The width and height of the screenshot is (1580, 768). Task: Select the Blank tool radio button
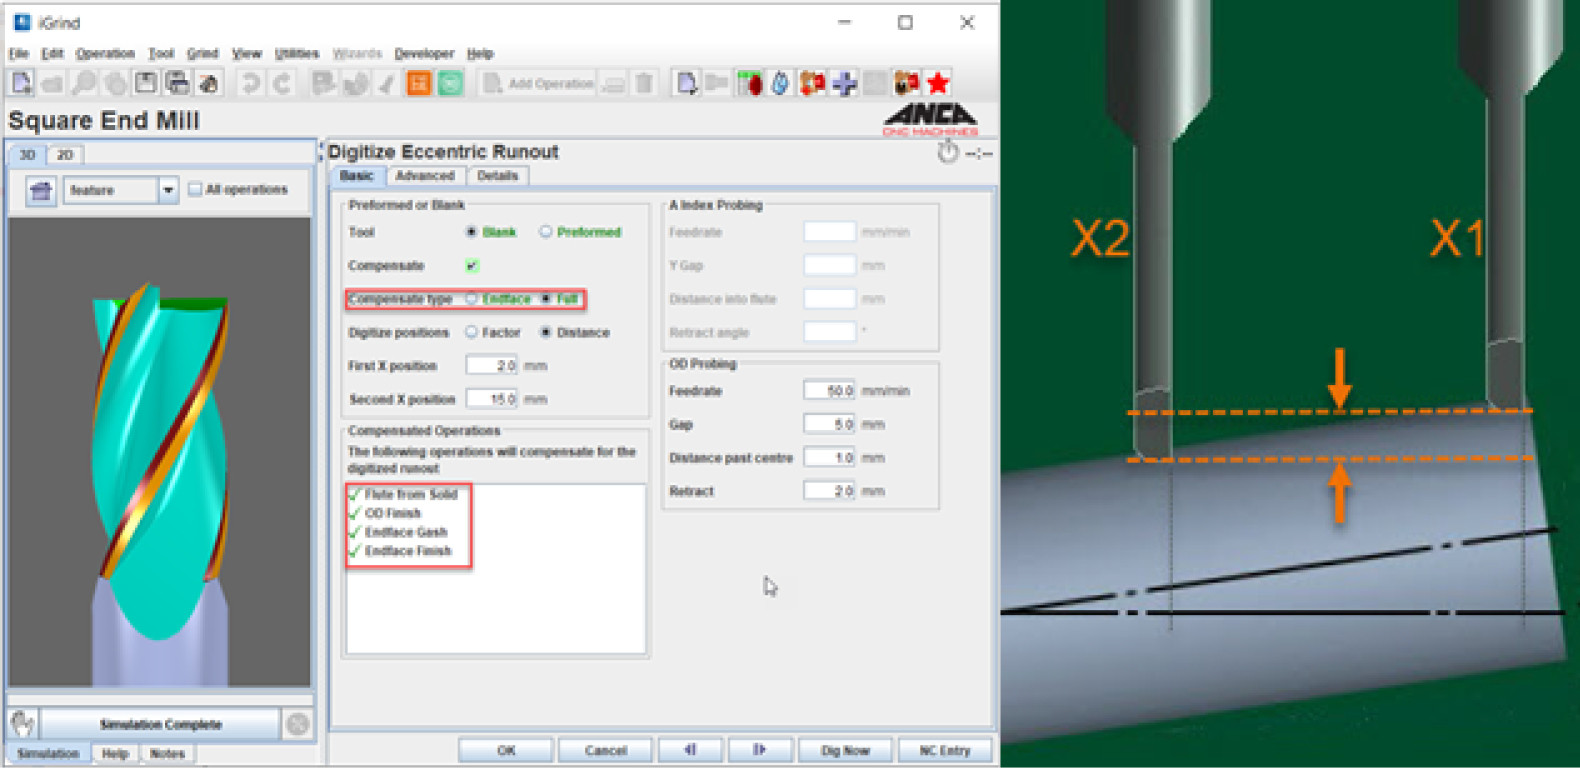coord(471,232)
